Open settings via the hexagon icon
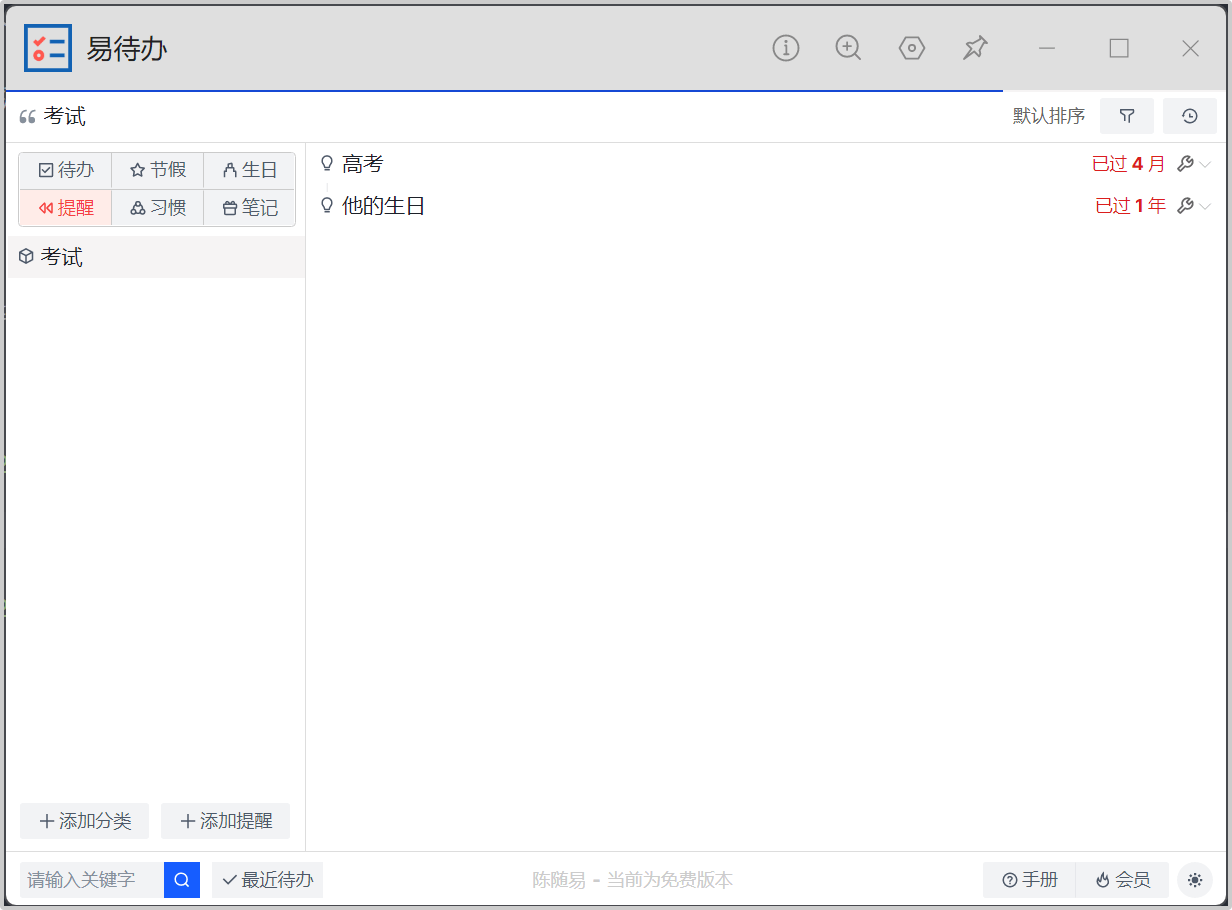Screen dimensions: 1232x910 pos(911,48)
